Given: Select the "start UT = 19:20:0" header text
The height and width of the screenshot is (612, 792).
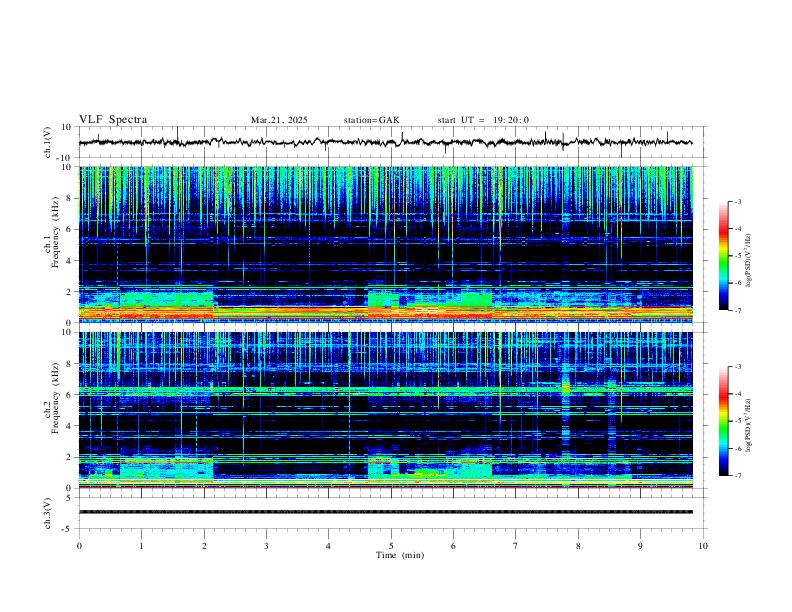Looking at the screenshot, I should [x=483, y=120].
